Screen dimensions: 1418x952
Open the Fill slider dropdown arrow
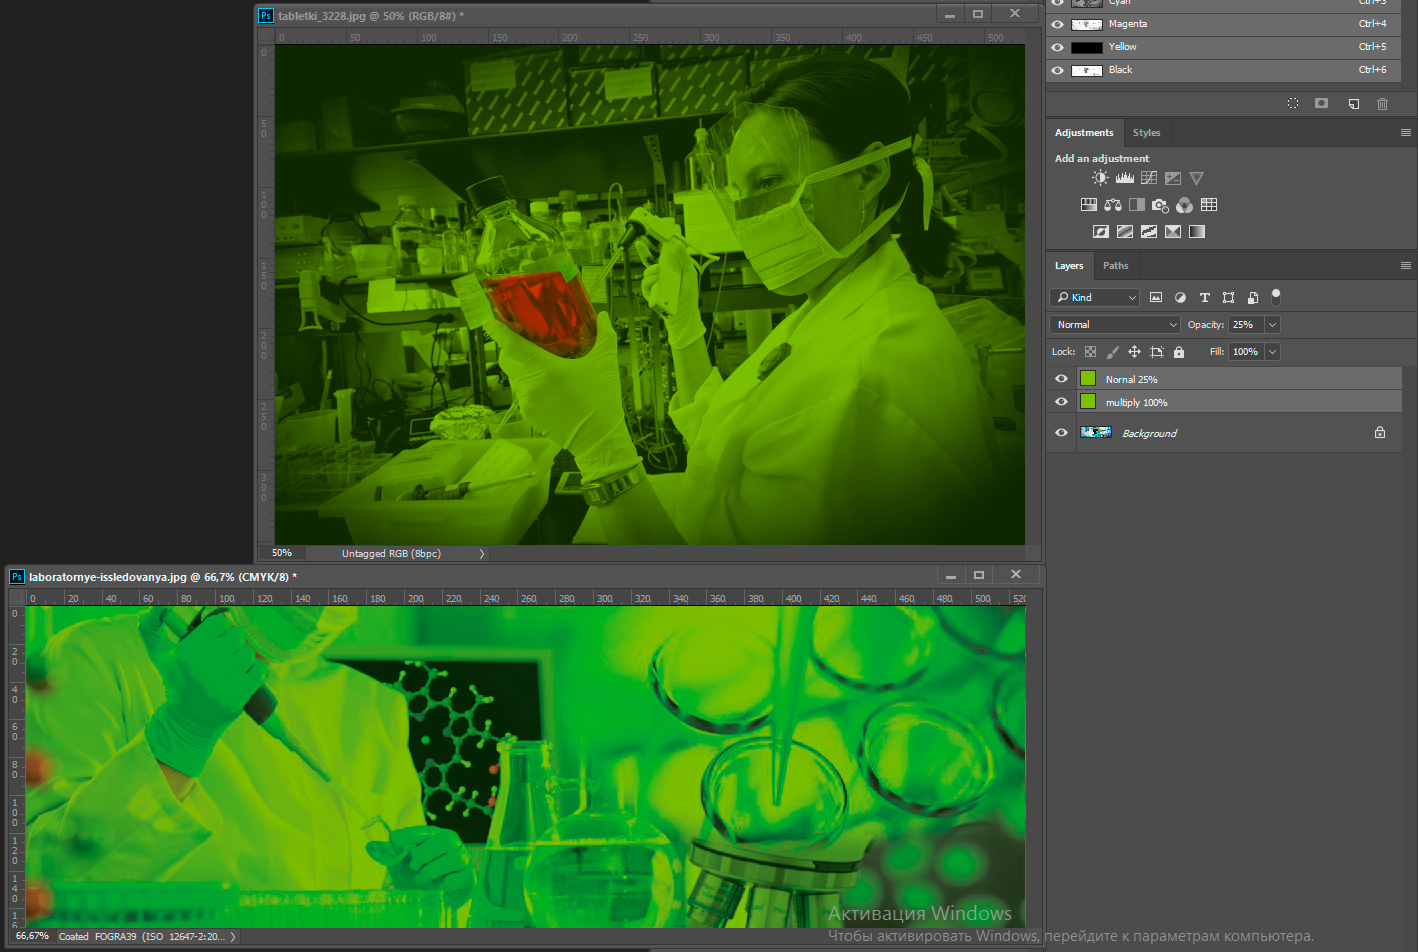point(1272,351)
